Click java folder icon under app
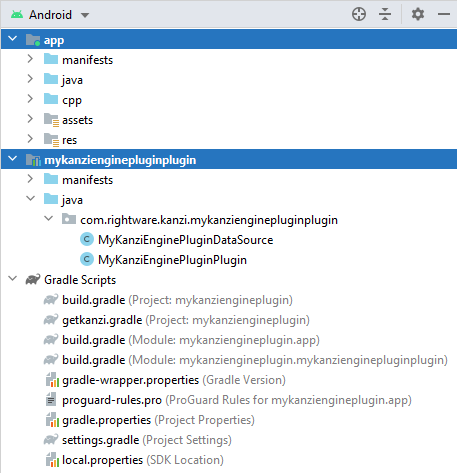Image resolution: width=457 pixels, height=473 pixels. [51, 79]
